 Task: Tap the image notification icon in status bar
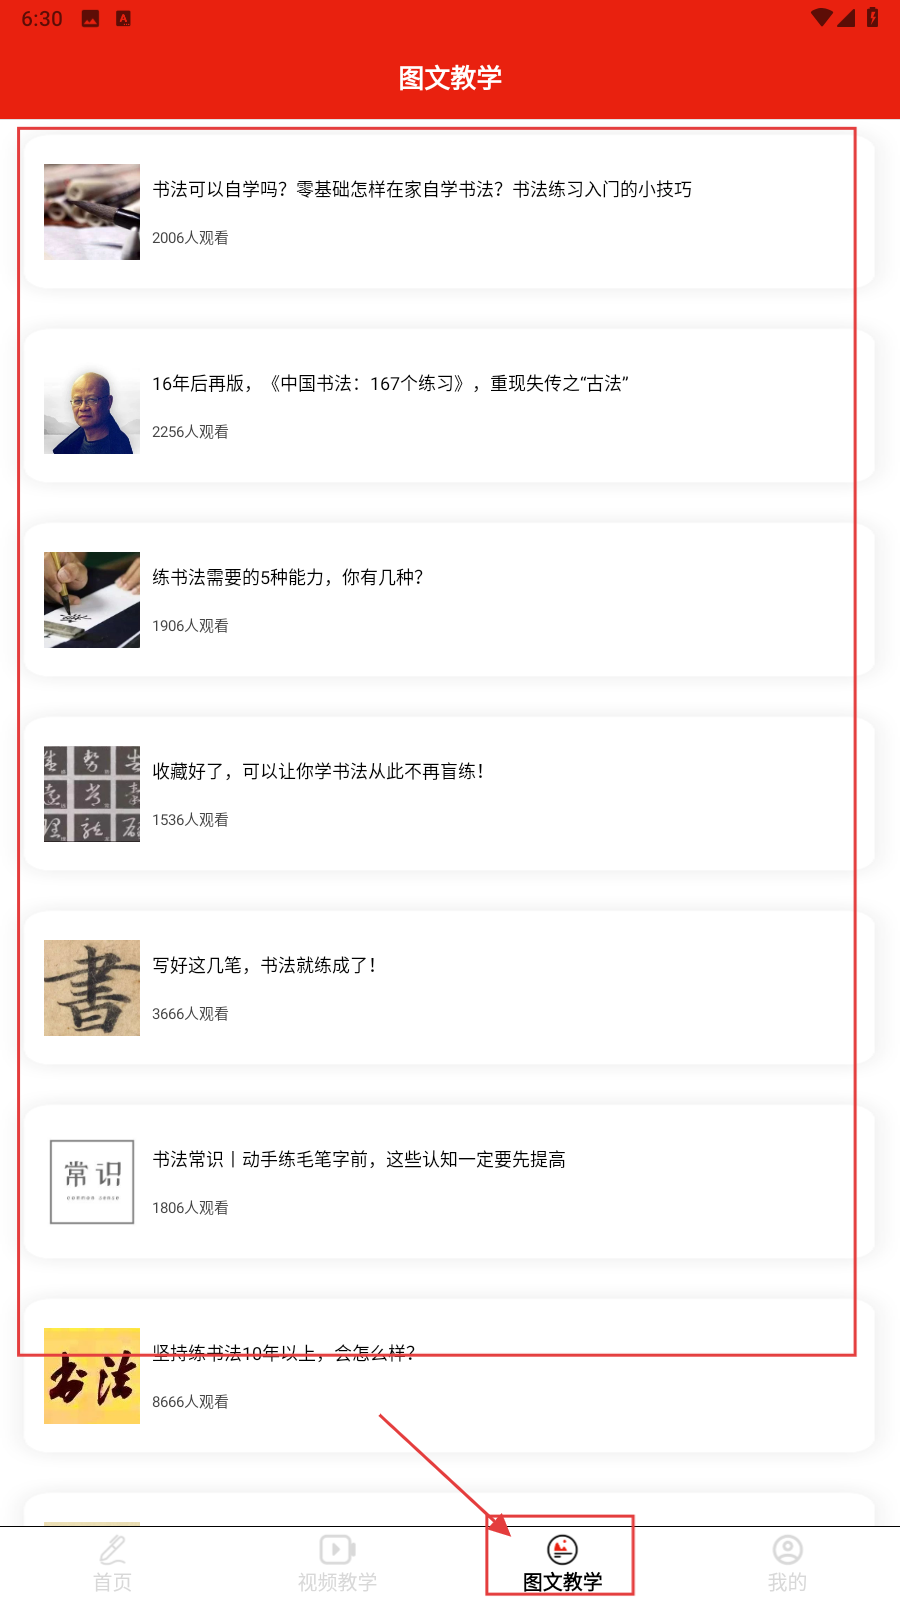[90, 18]
